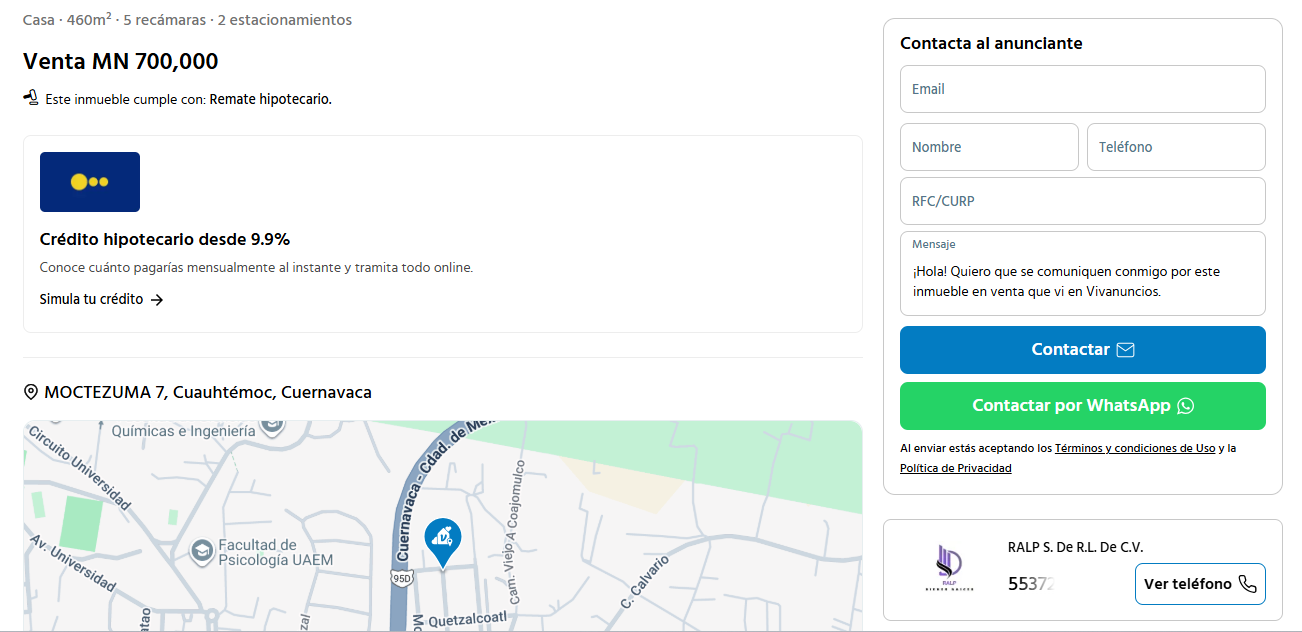Image resolution: width=1302 pixels, height=632 pixels.
Task: Click RALP S. De R.L. De C.V. name
Action: [x=1075, y=547]
